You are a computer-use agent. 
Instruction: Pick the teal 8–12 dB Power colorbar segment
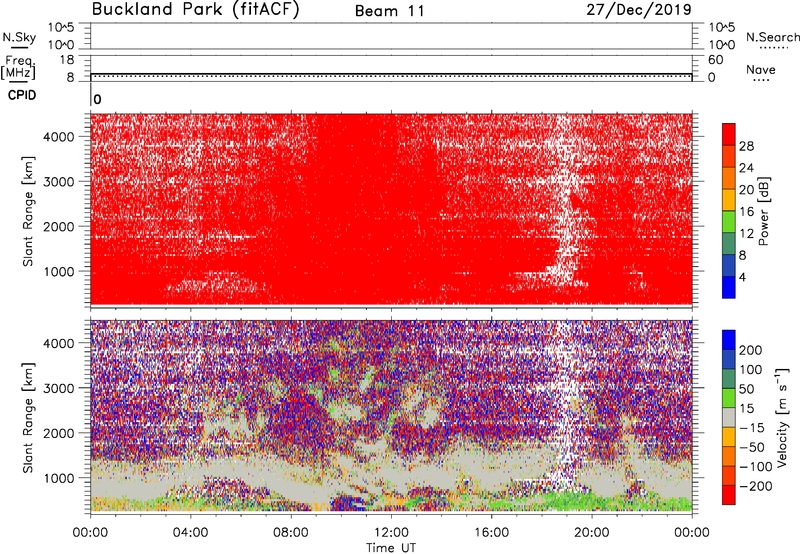click(x=729, y=244)
